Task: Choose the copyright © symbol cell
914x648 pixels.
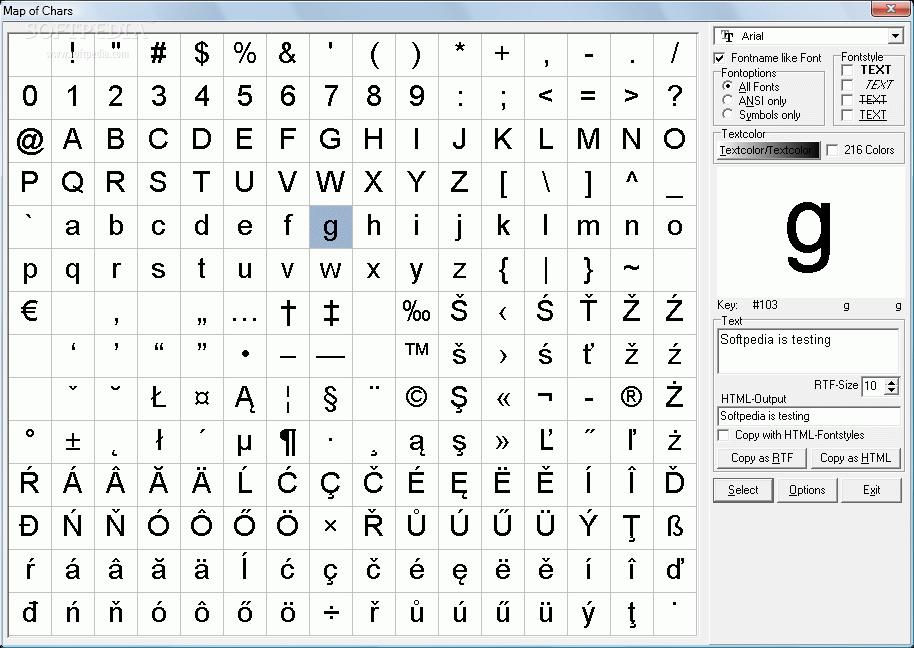Action: (417, 399)
